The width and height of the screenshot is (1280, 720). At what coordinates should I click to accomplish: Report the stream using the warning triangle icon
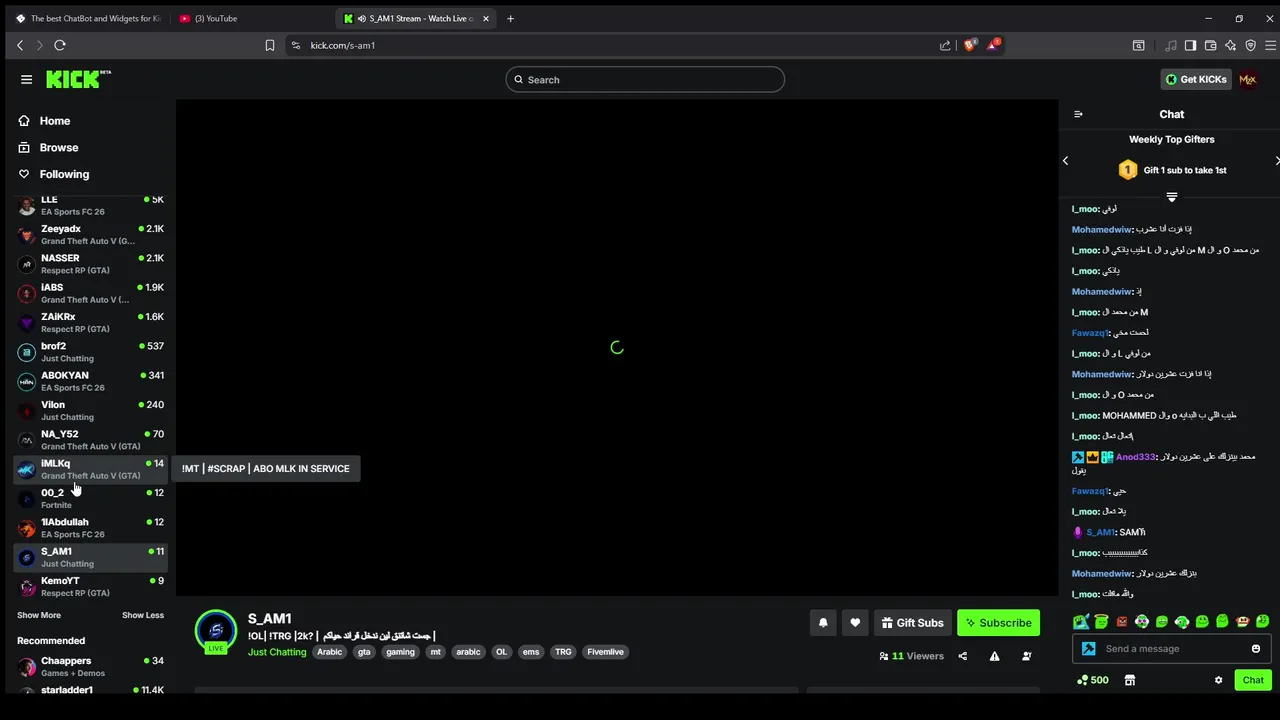pos(994,656)
